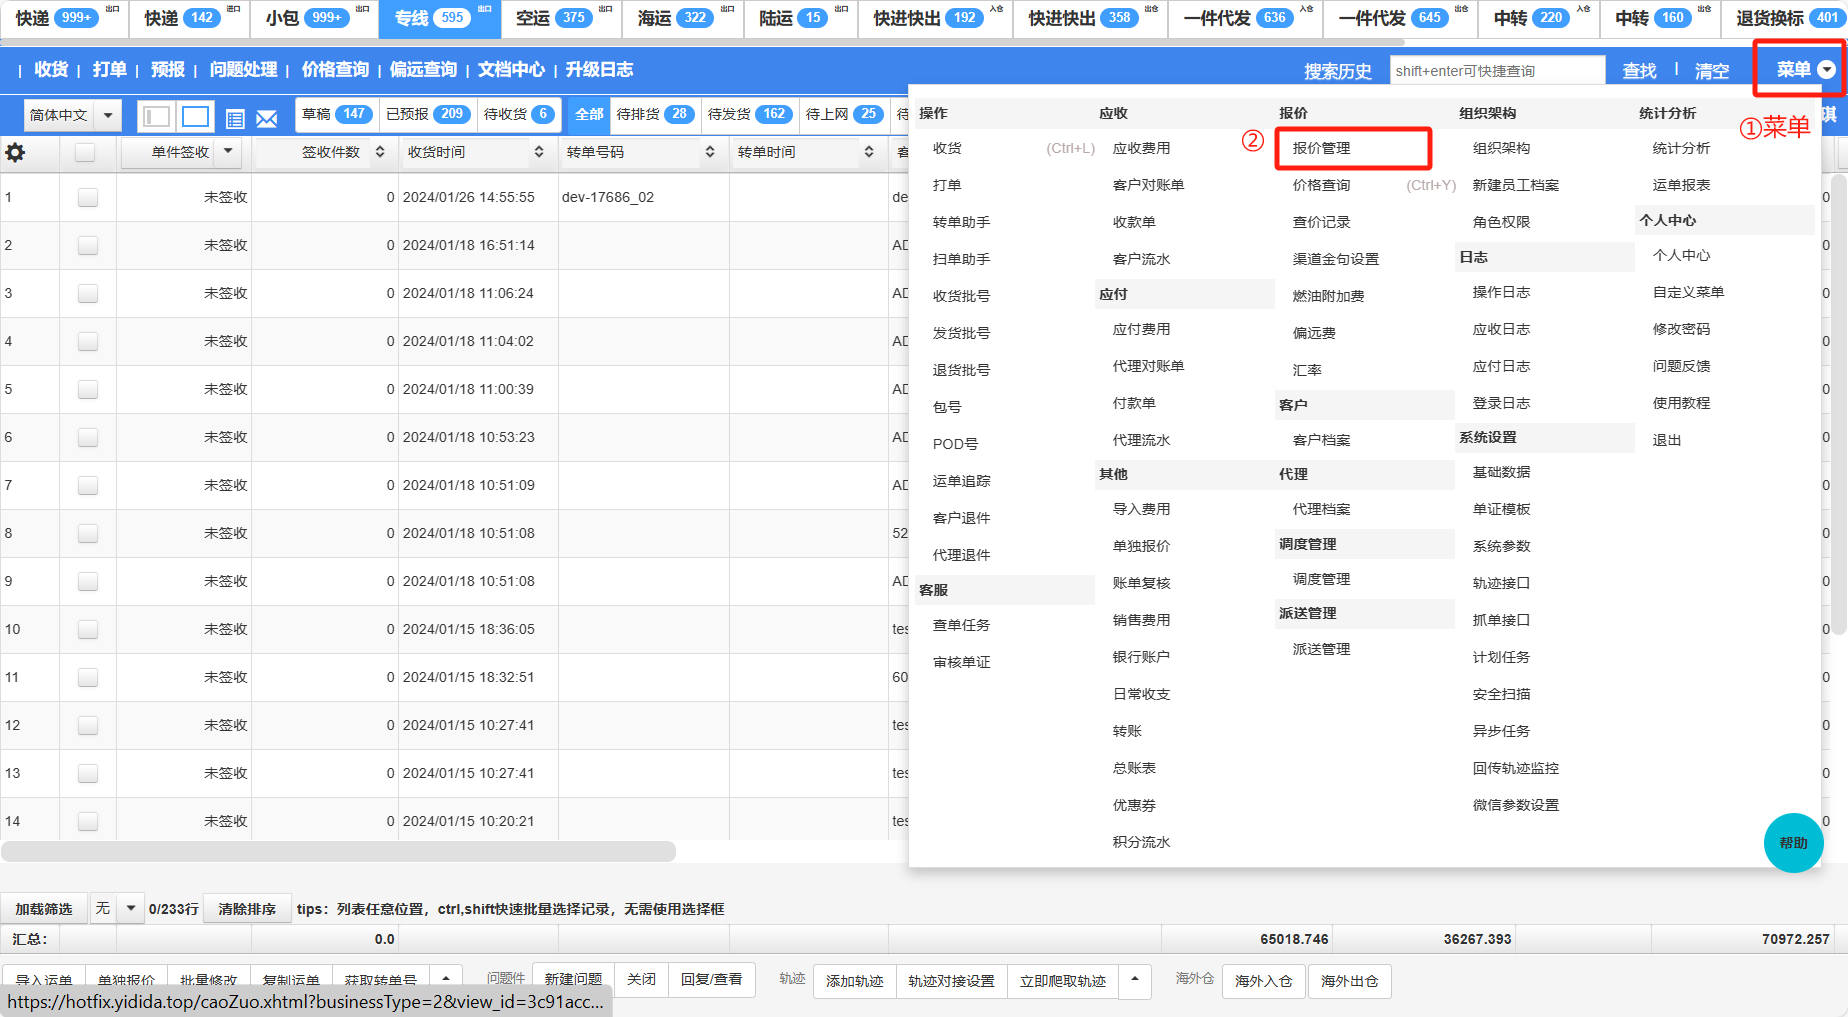Click the shift+enter quick search input field
Image resolution: width=1848 pixels, height=1017 pixels.
coord(1496,71)
